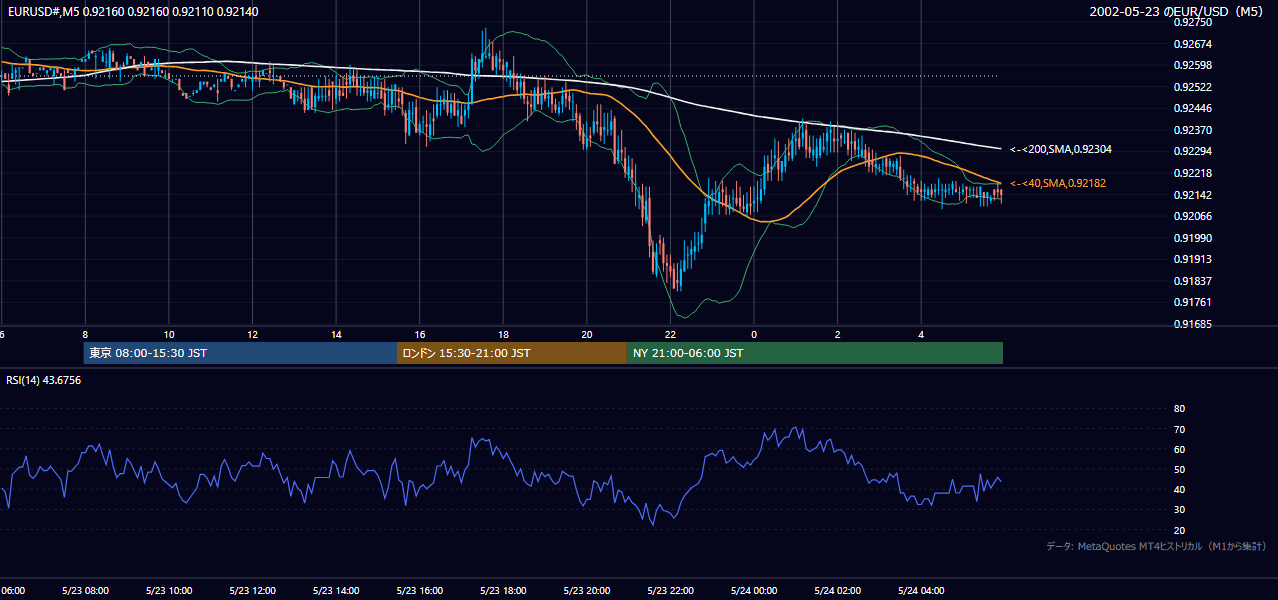This screenshot has width=1278, height=600.
Task: Click hour tick 2 under price chart
Action: (838, 334)
